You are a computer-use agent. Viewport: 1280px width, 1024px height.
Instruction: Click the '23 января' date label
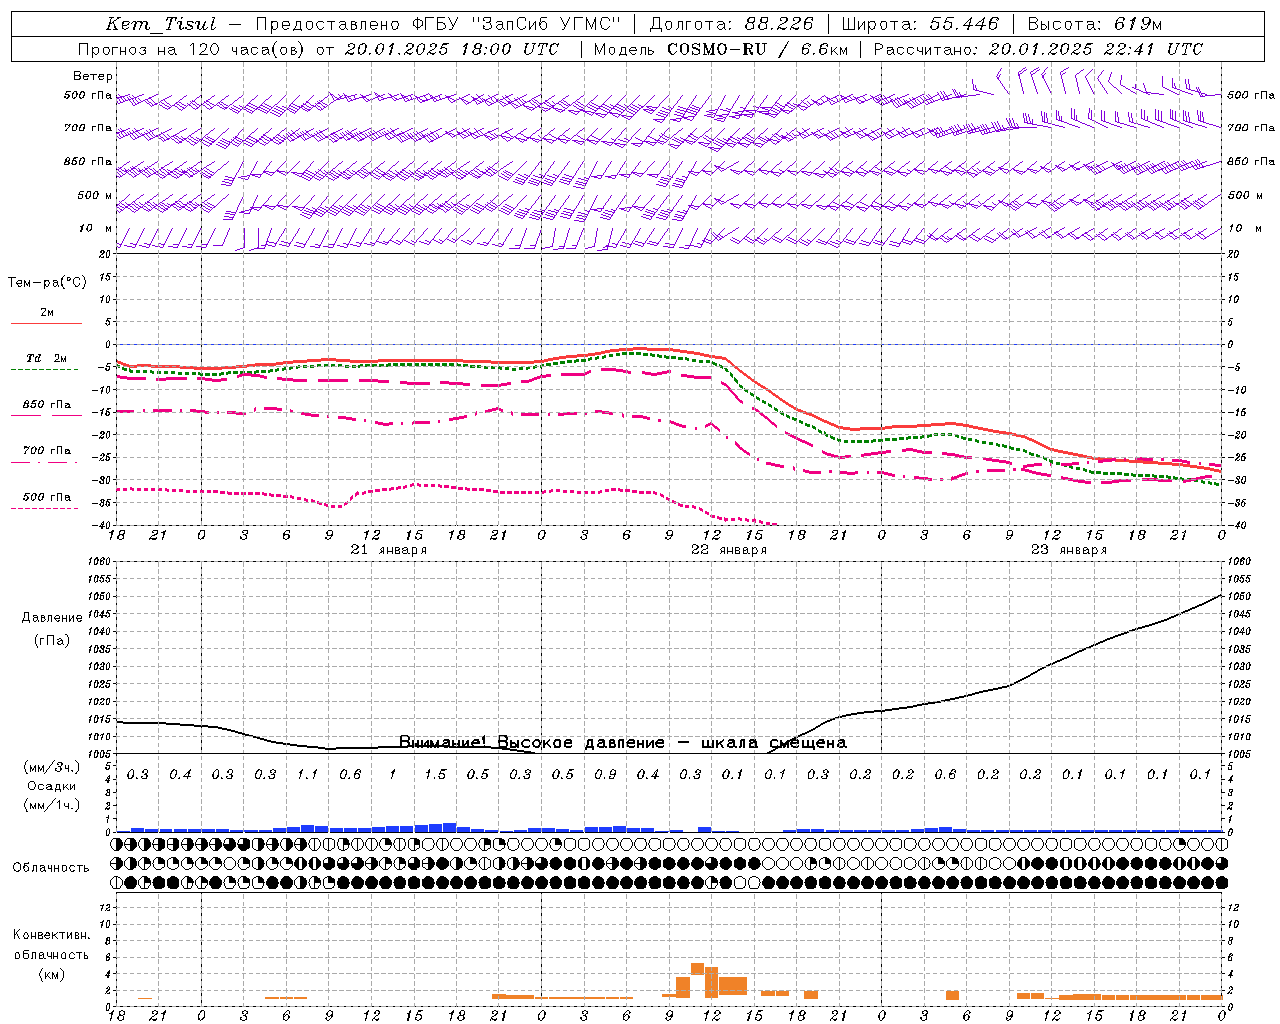pos(1069,550)
